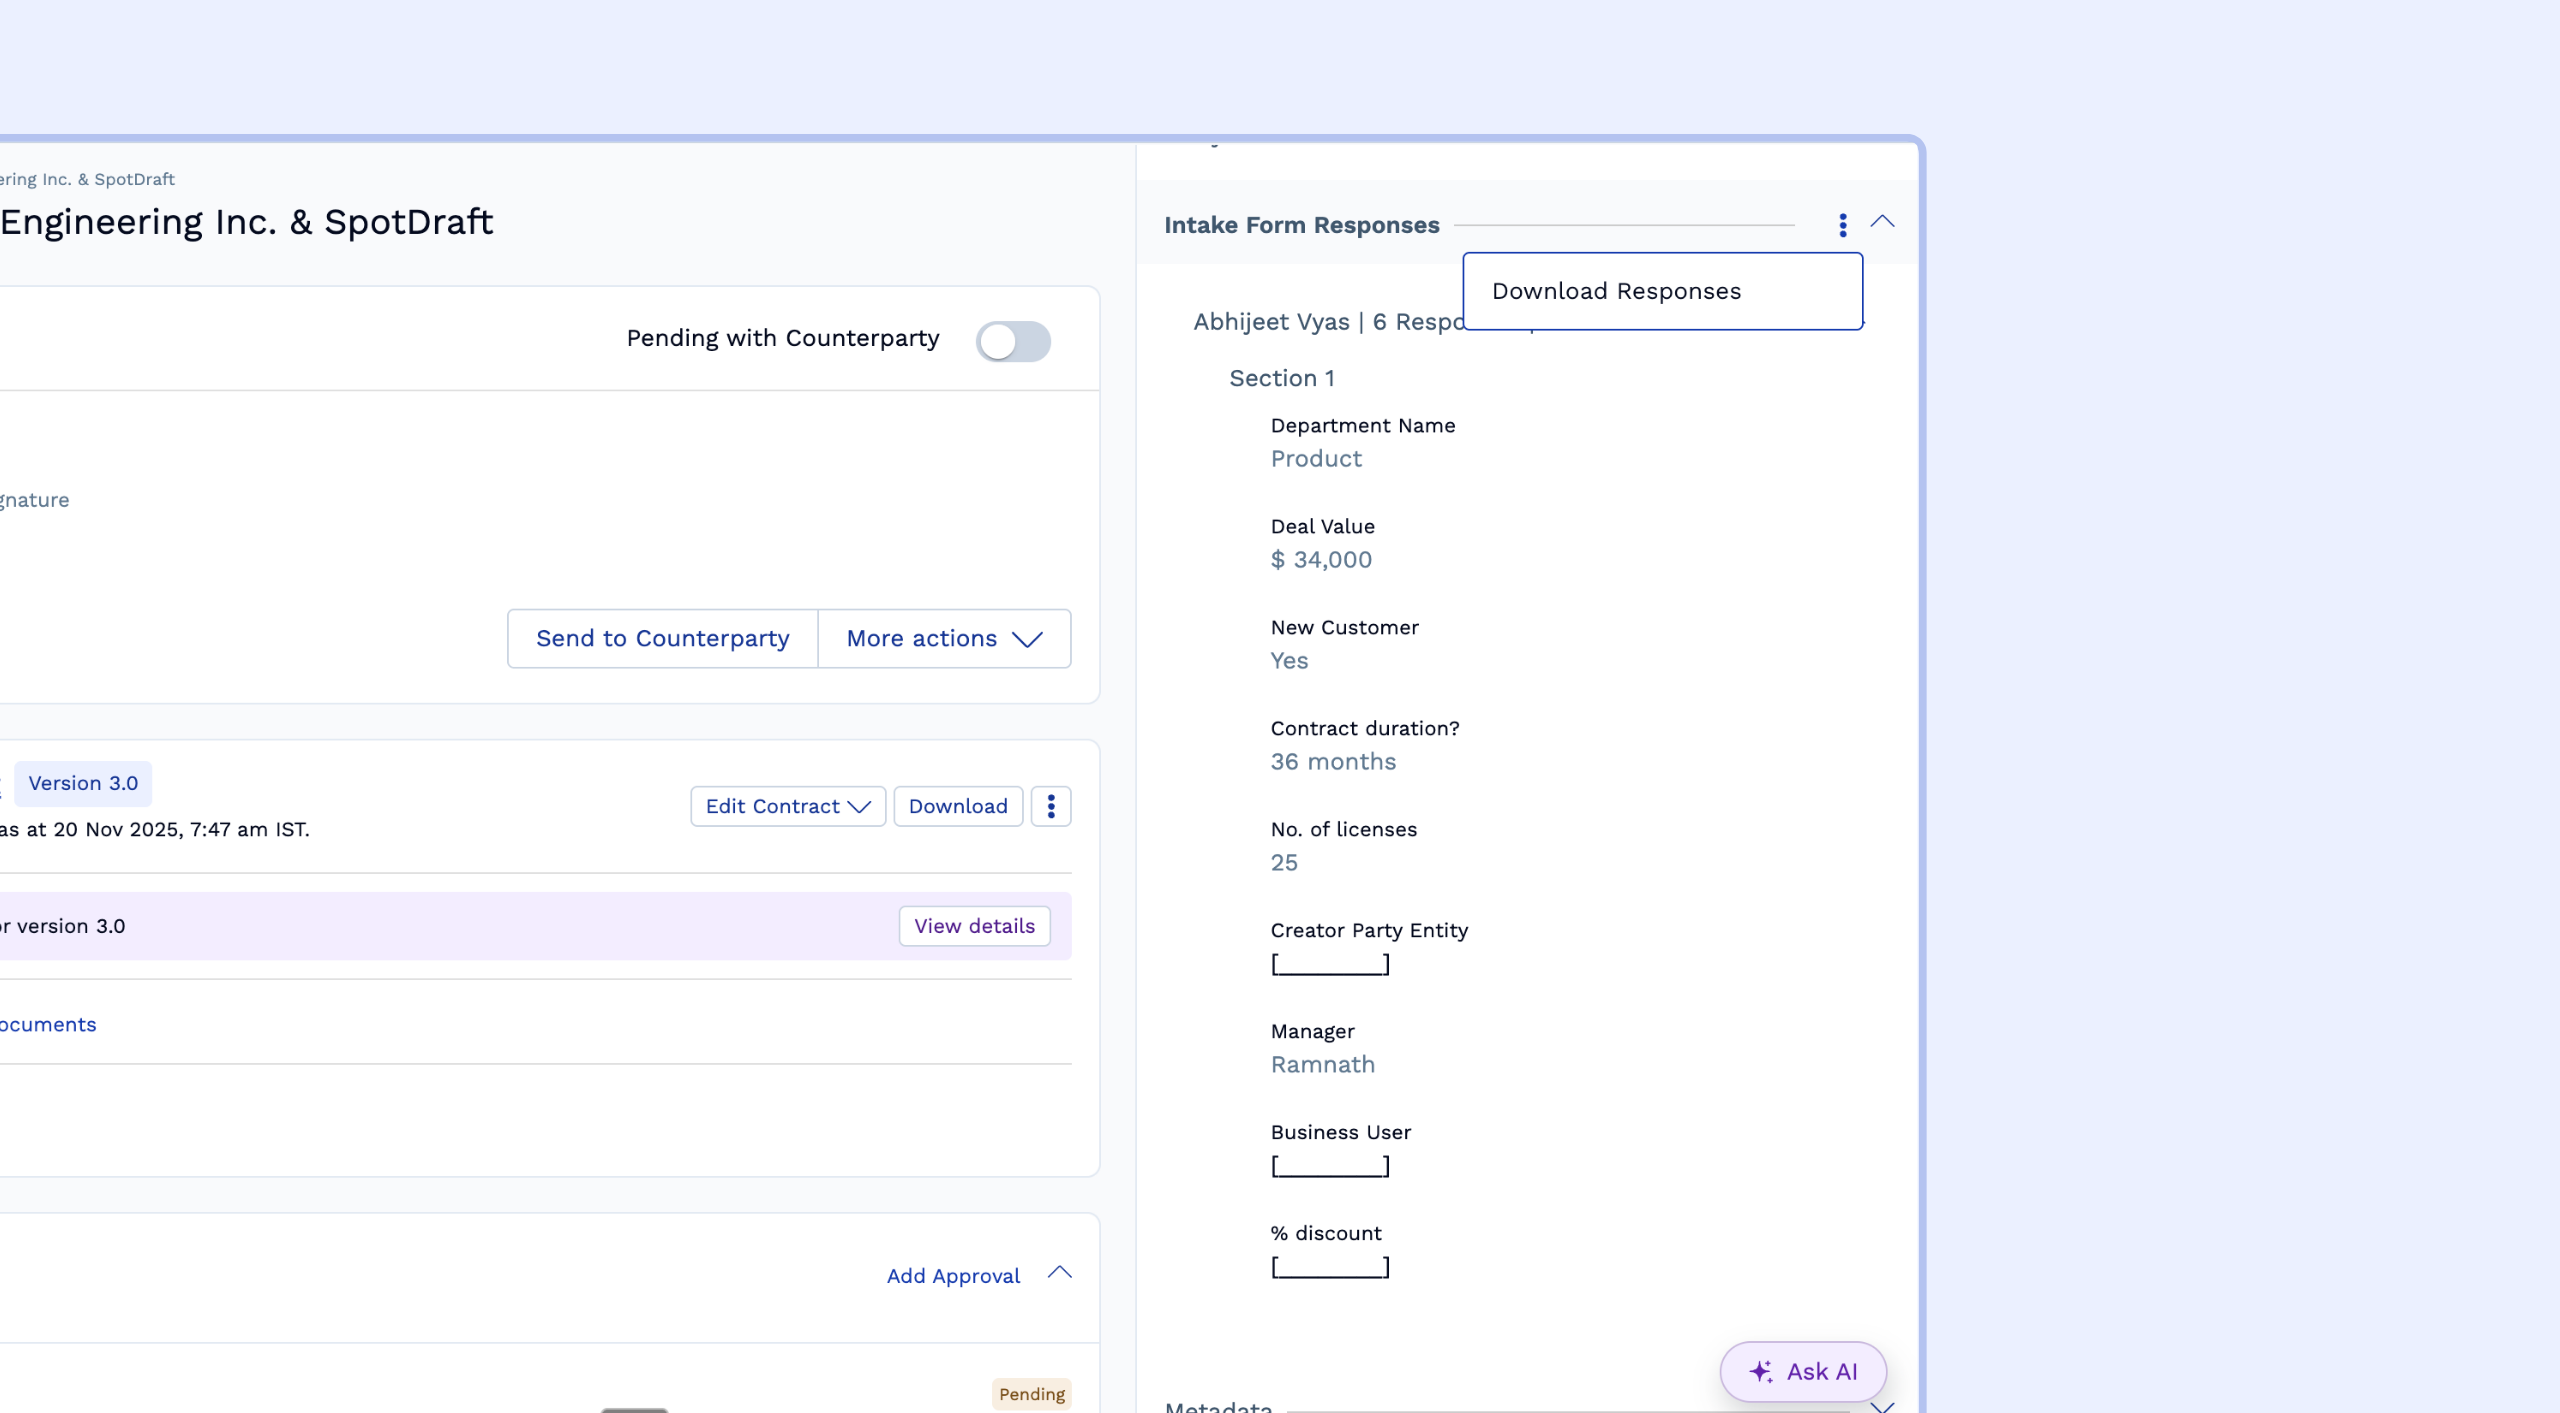Image resolution: width=2560 pixels, height=1413 pixels.
Task: Expand the Metadata section chevron
Action: pos(1882,1406)
